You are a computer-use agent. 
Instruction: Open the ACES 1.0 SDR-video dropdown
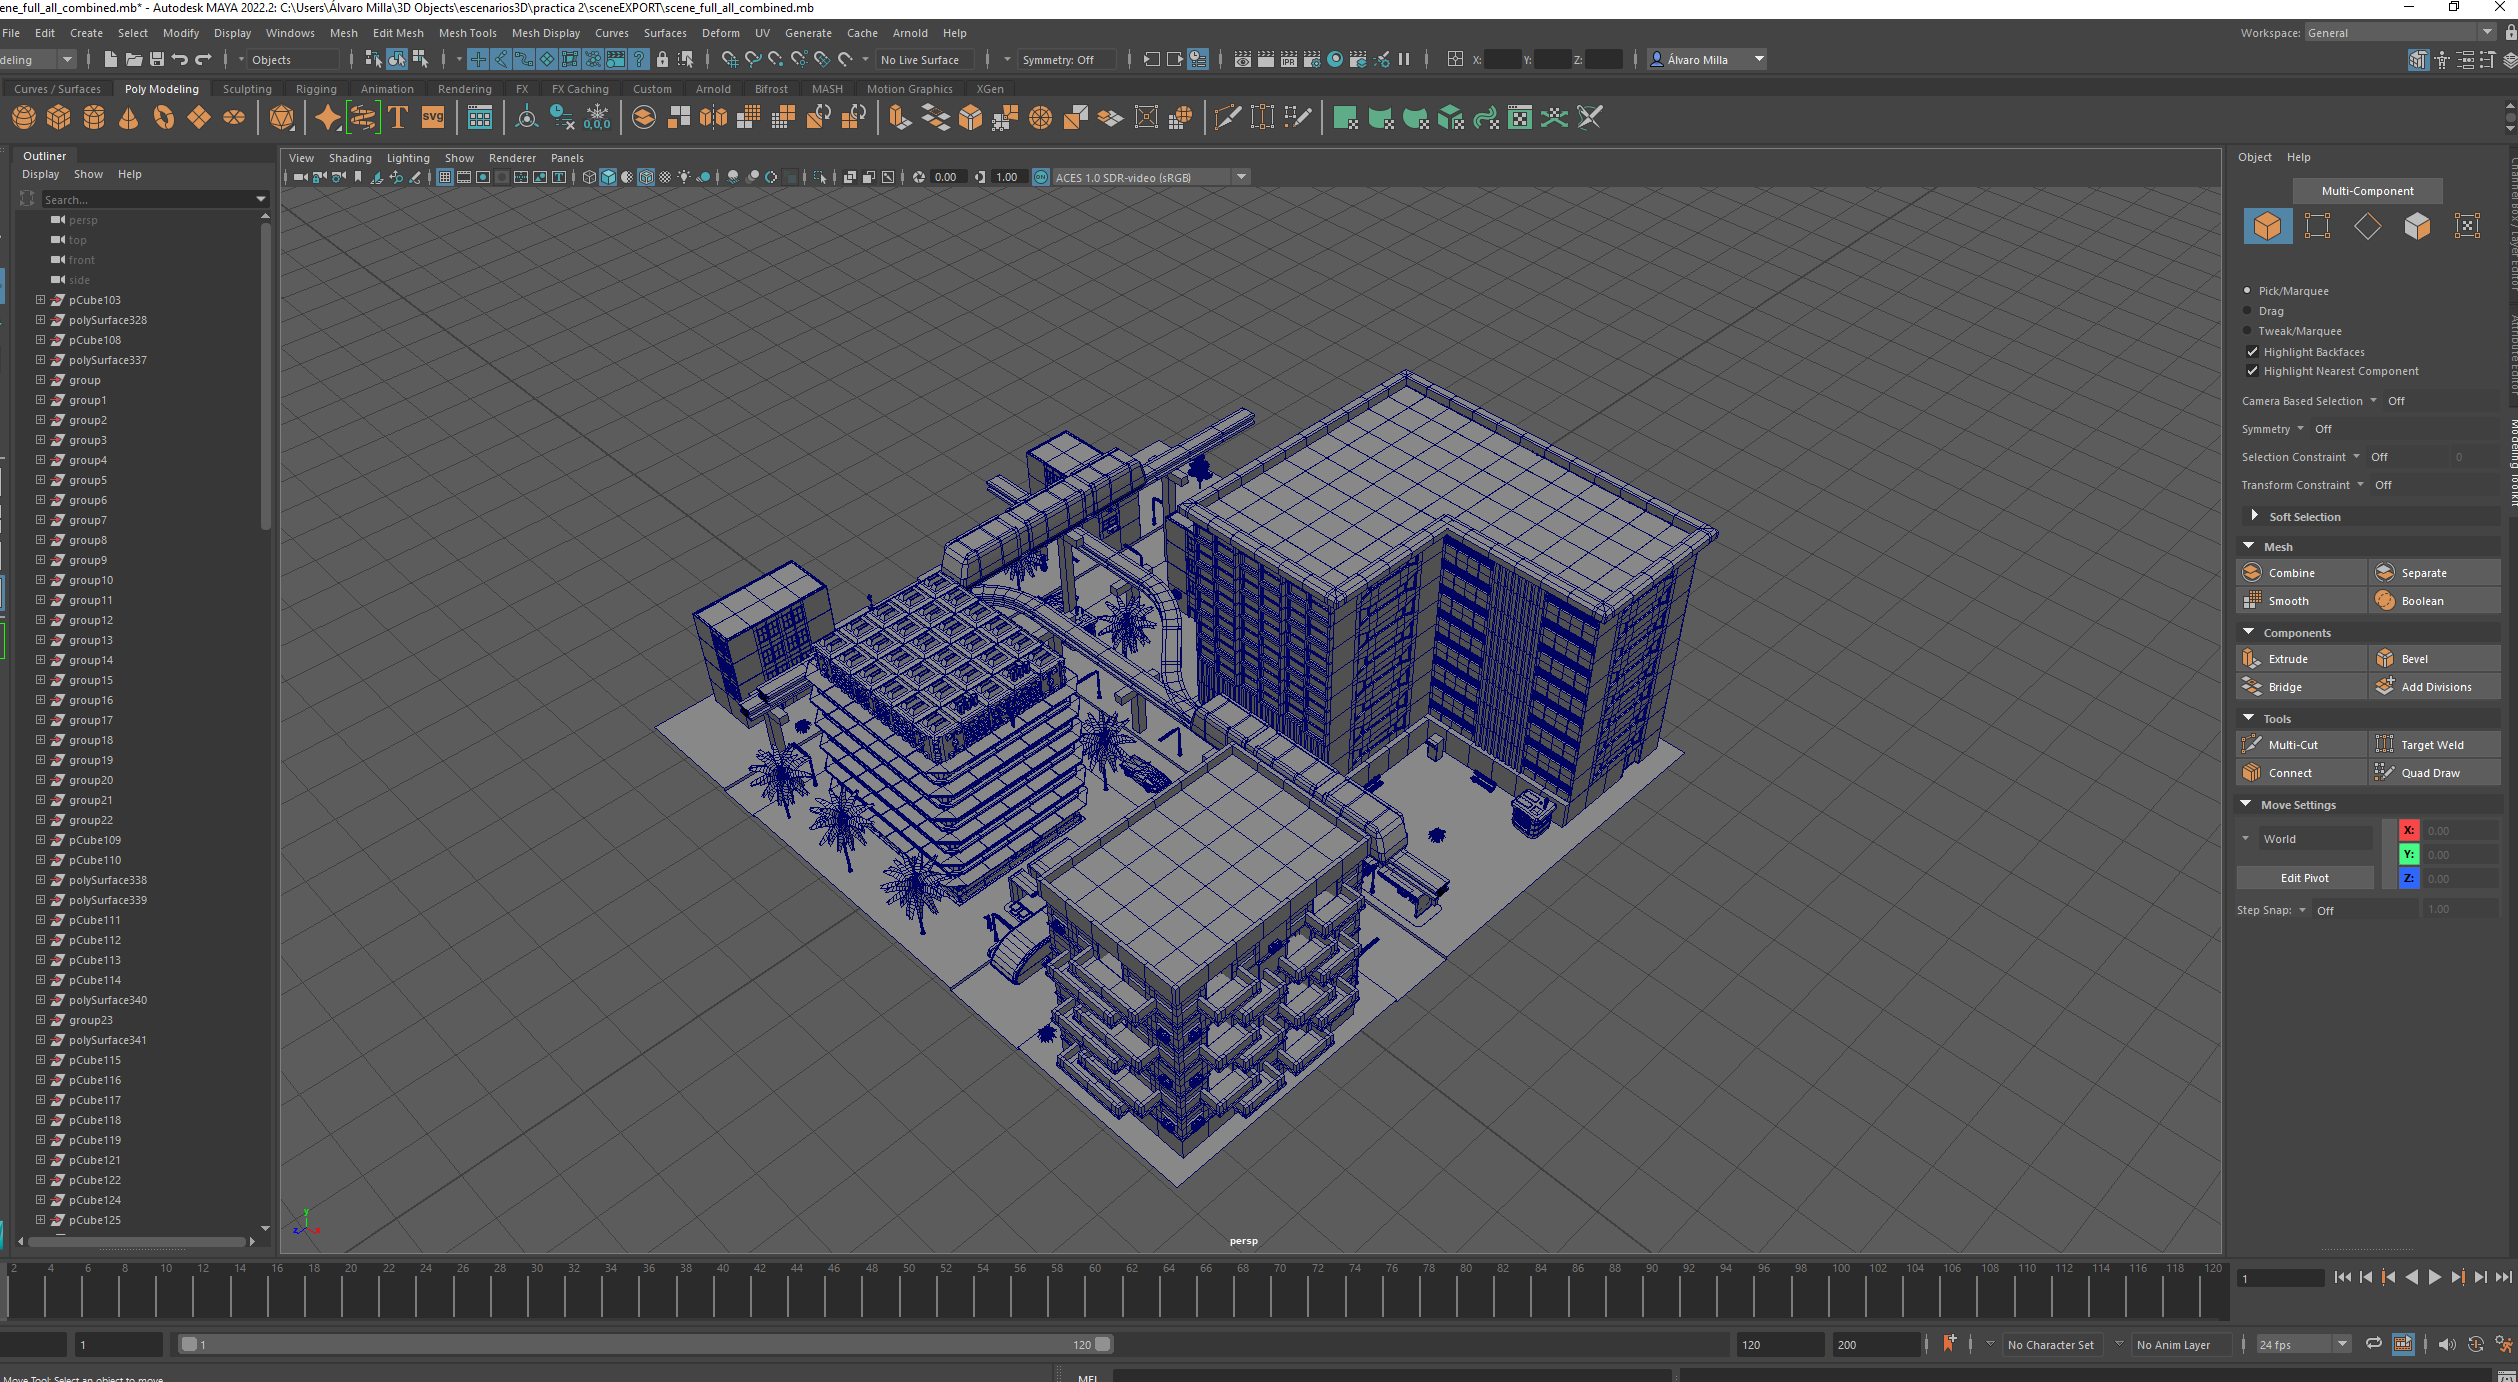tap(1241, 177)
